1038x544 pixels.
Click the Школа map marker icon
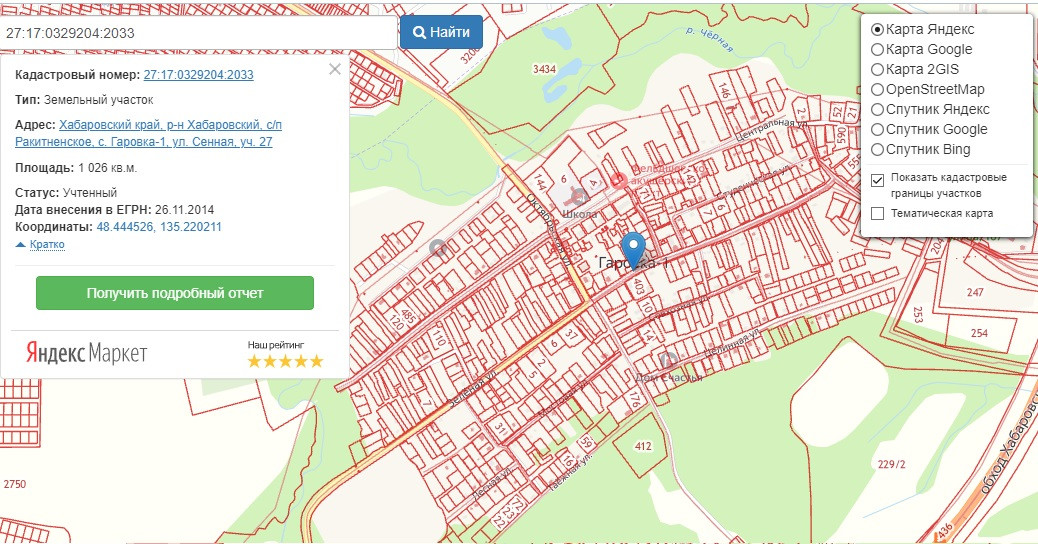click(x=580, y=196)
